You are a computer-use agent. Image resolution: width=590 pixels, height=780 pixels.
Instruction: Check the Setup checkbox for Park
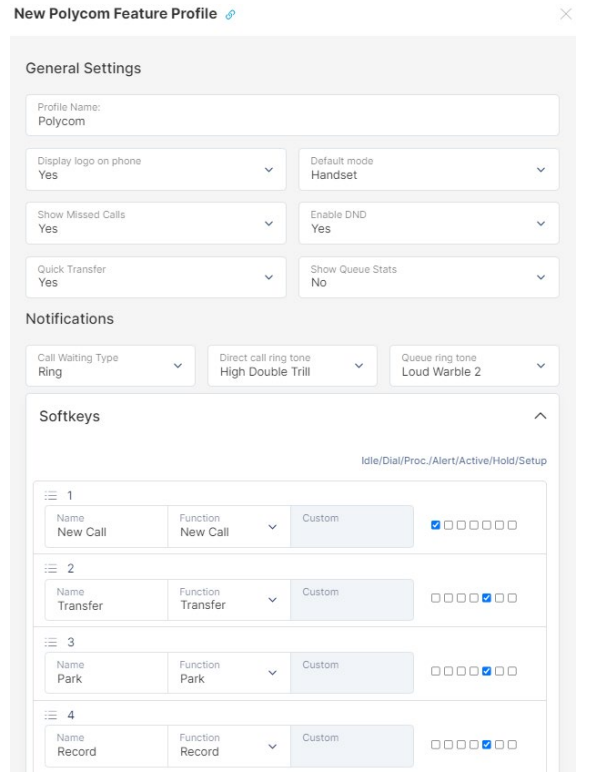pyautogui.click(x=512, y=671)
